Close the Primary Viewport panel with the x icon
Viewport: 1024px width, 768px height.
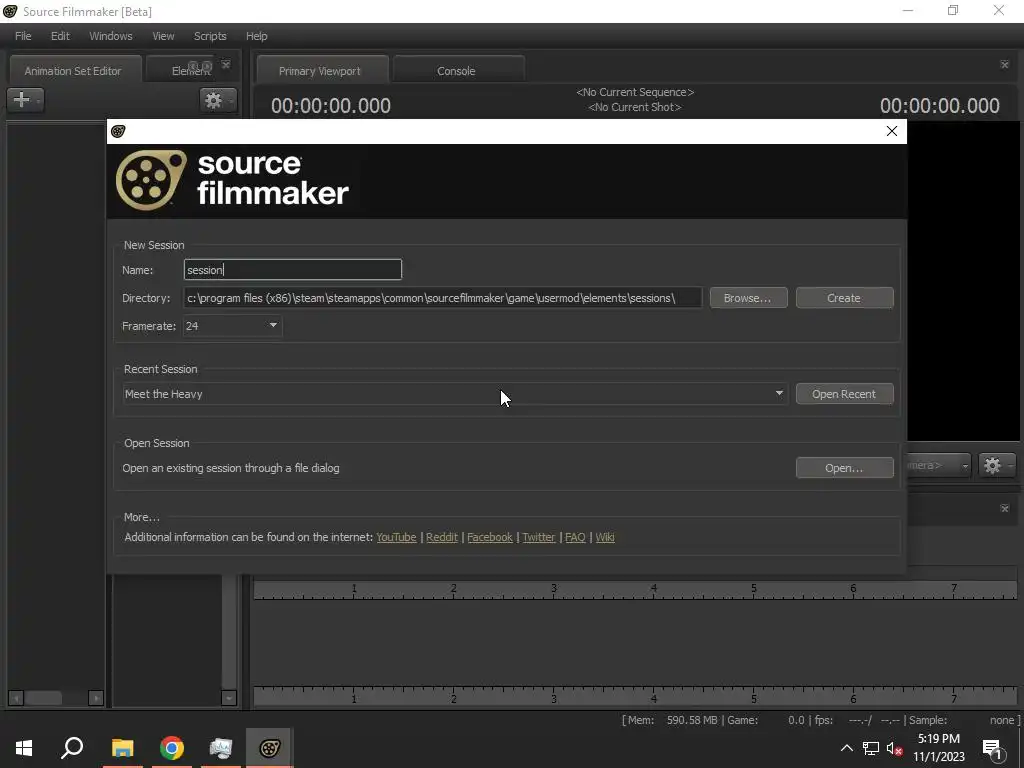(x=1004, y=65)
